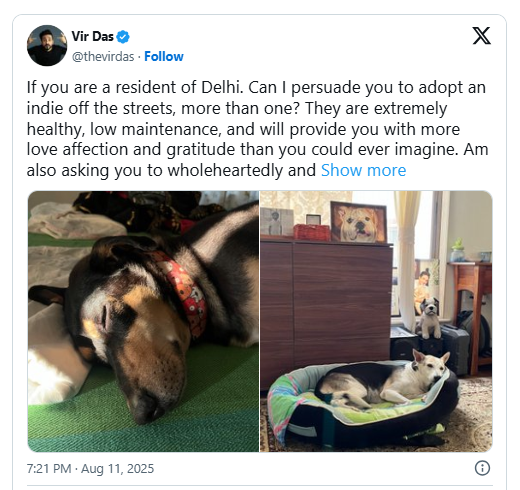Open the tweet info circle icon
This screenshot has height=490, width=520.
click(x=482, y=468)
